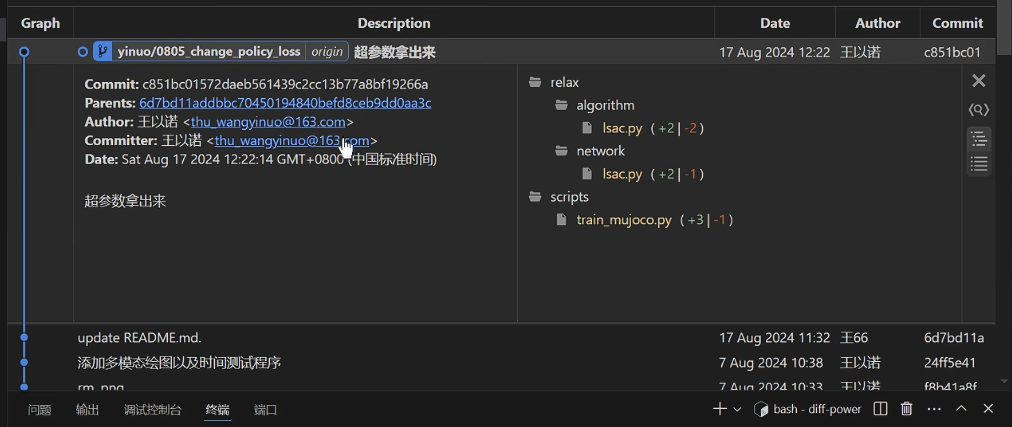
Task: Click the code review icon
Action: [979, 110]
